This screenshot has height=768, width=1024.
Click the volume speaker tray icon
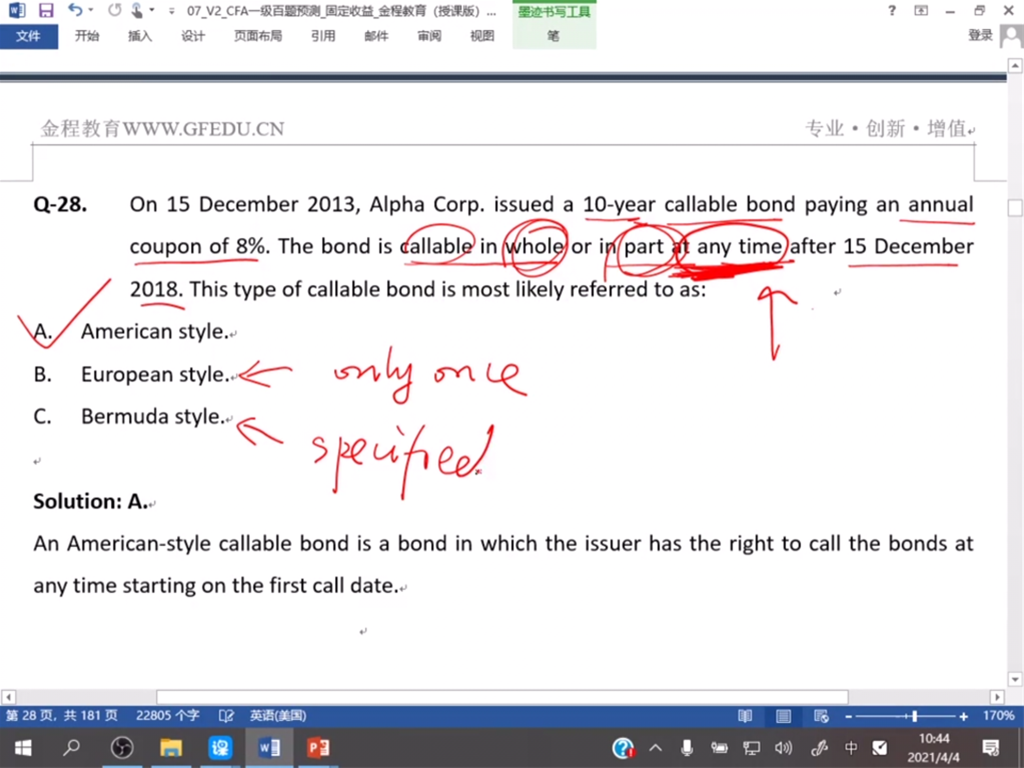pos(784,748)
